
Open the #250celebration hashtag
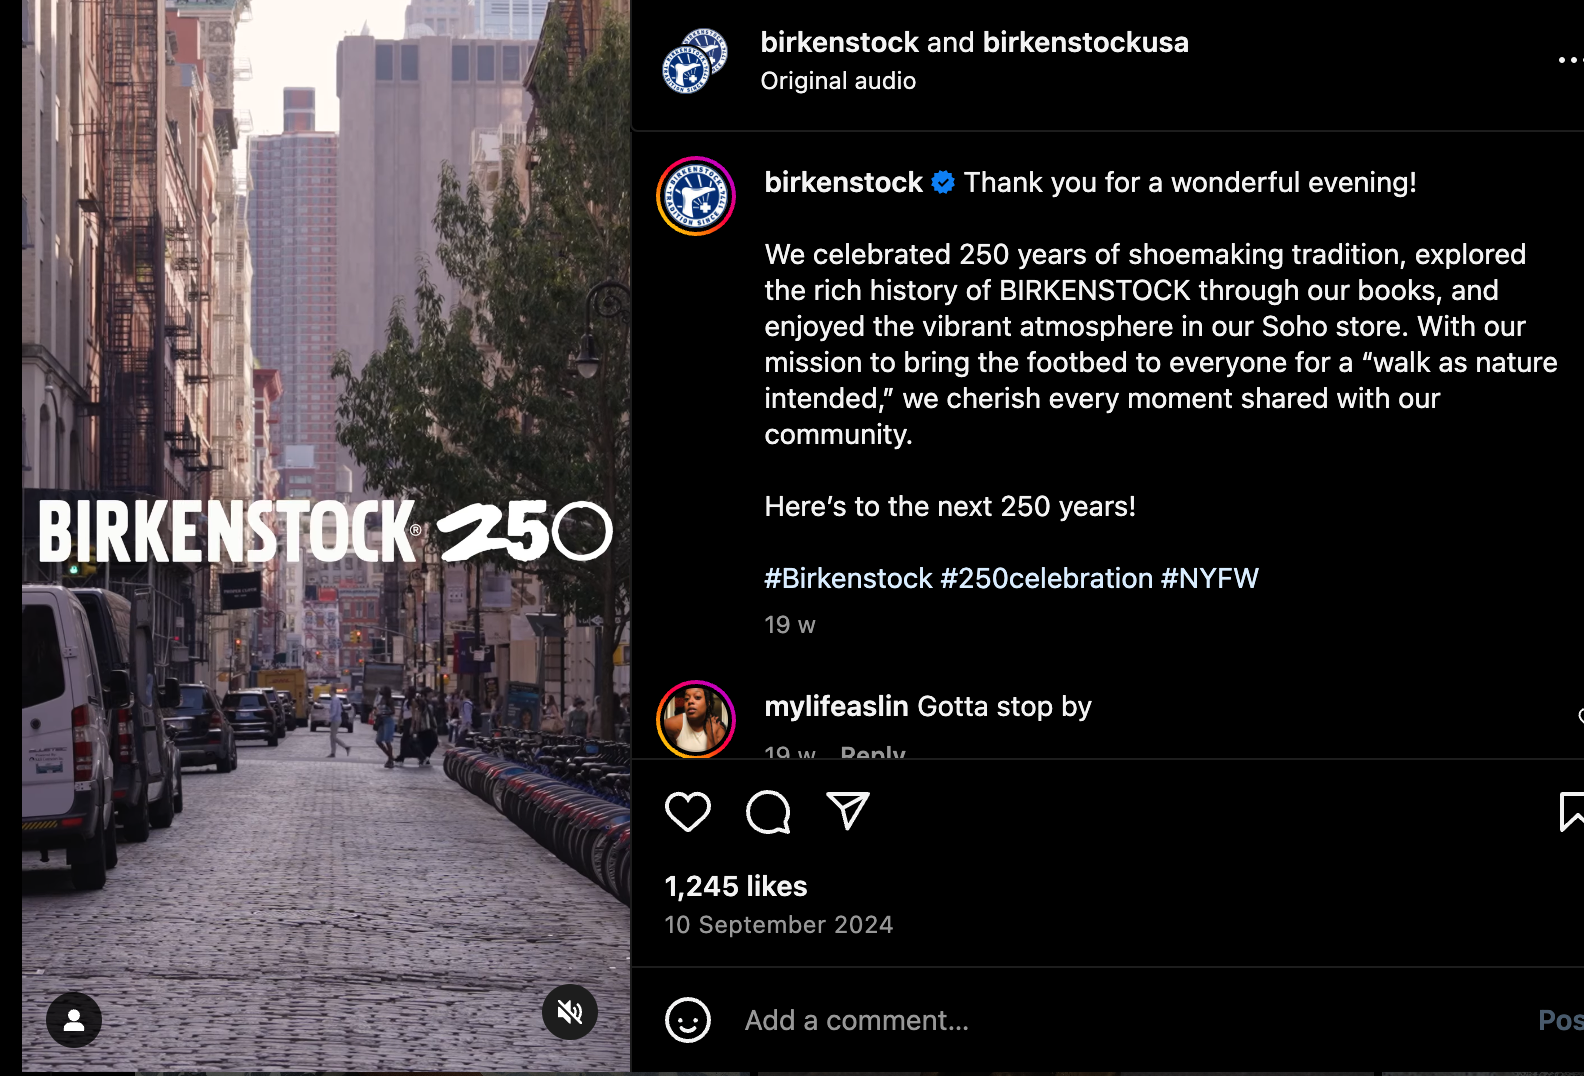click(x=1047, y=578)
